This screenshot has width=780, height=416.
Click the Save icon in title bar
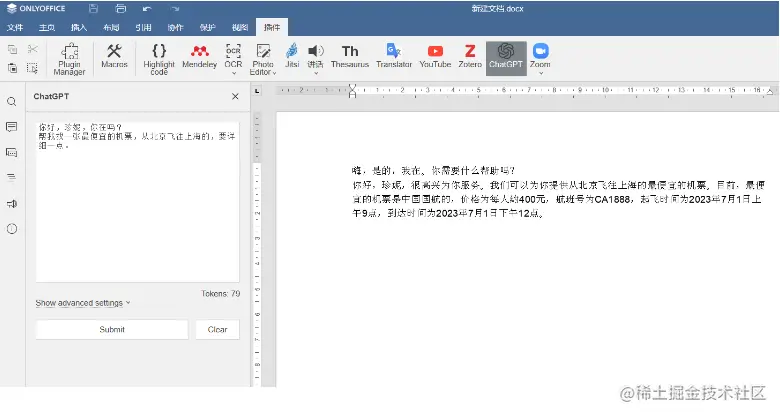(93, 8)
